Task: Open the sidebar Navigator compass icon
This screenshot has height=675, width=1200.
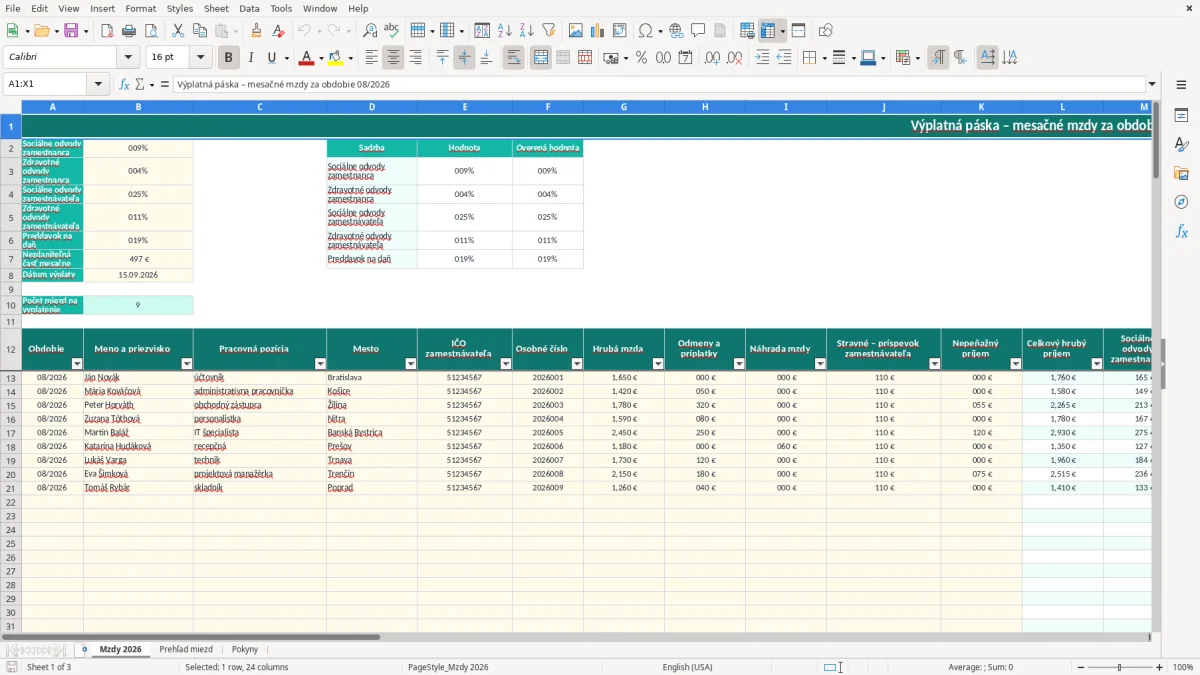Action: tap(1181, 202)
